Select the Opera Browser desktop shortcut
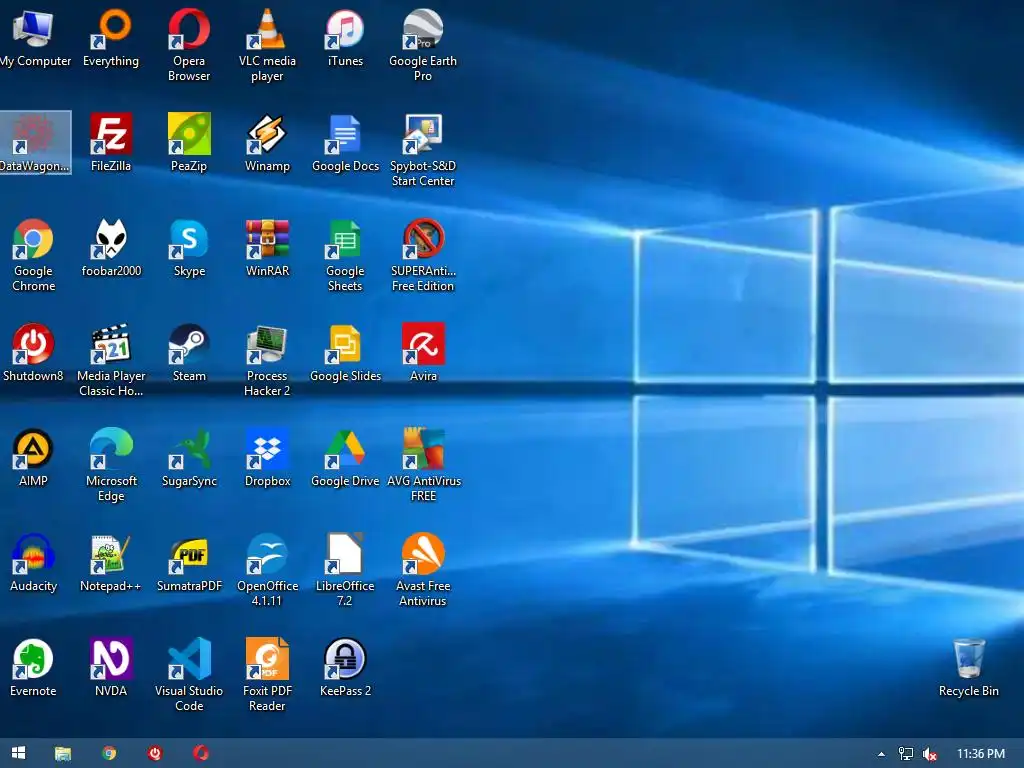 (x=189, y=46)
